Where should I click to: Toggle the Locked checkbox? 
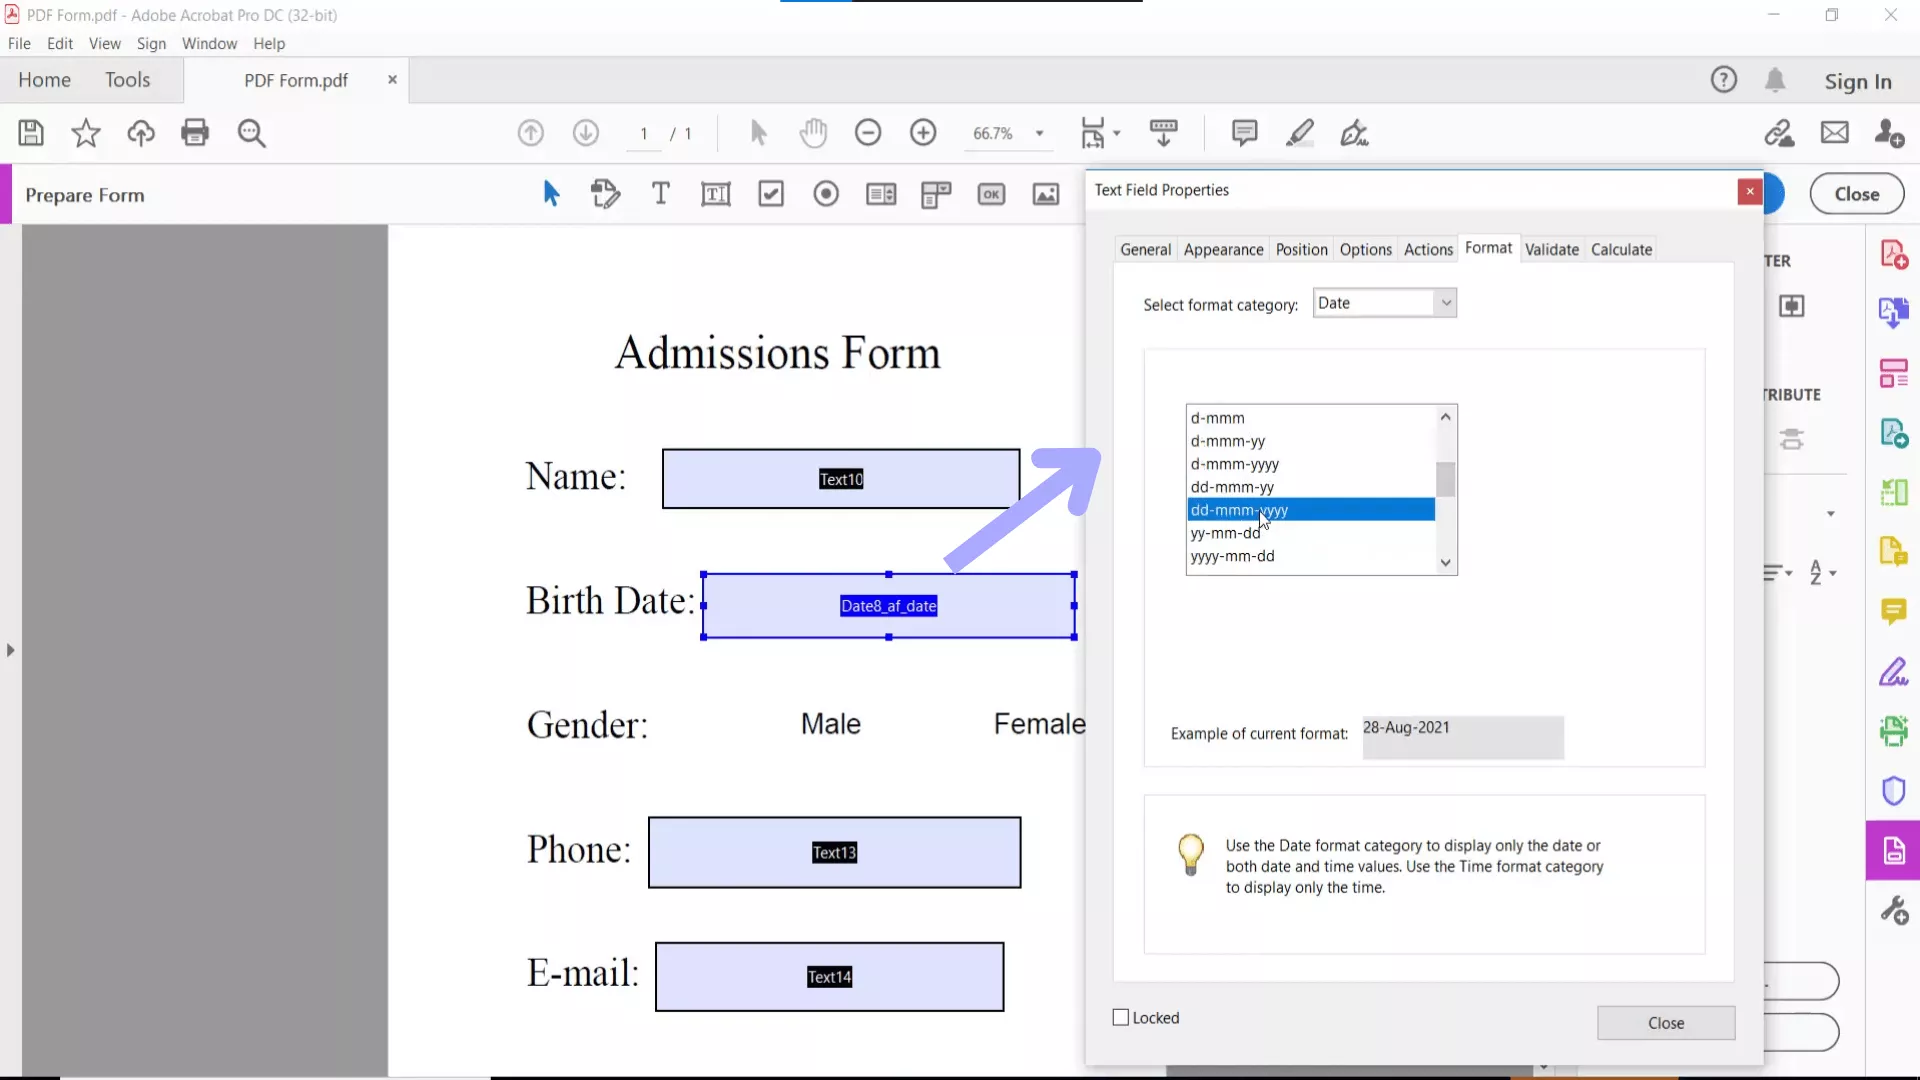coord(1121,1018)
